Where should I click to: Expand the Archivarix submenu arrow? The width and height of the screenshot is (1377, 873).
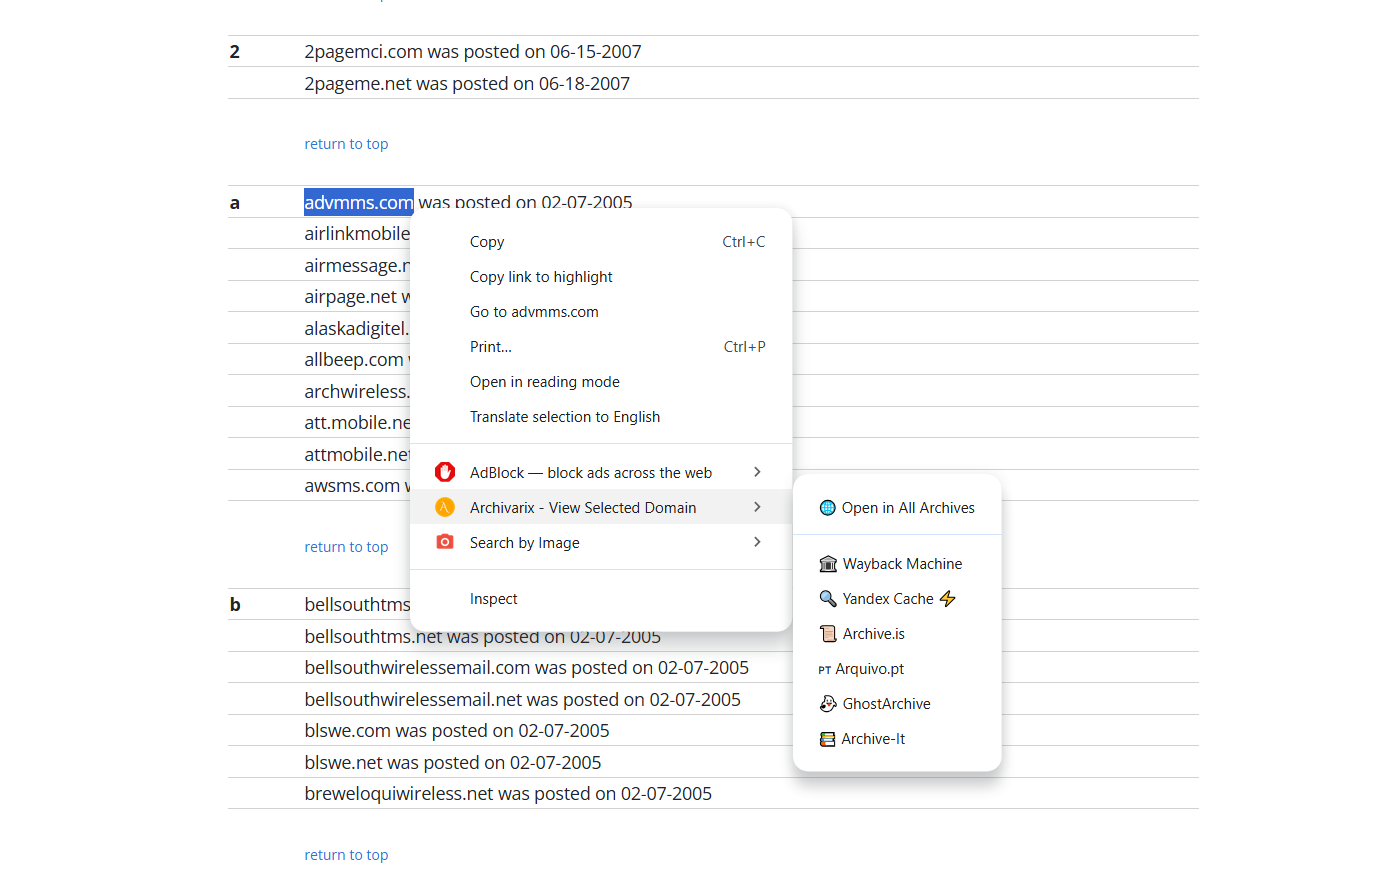point(757,508)
